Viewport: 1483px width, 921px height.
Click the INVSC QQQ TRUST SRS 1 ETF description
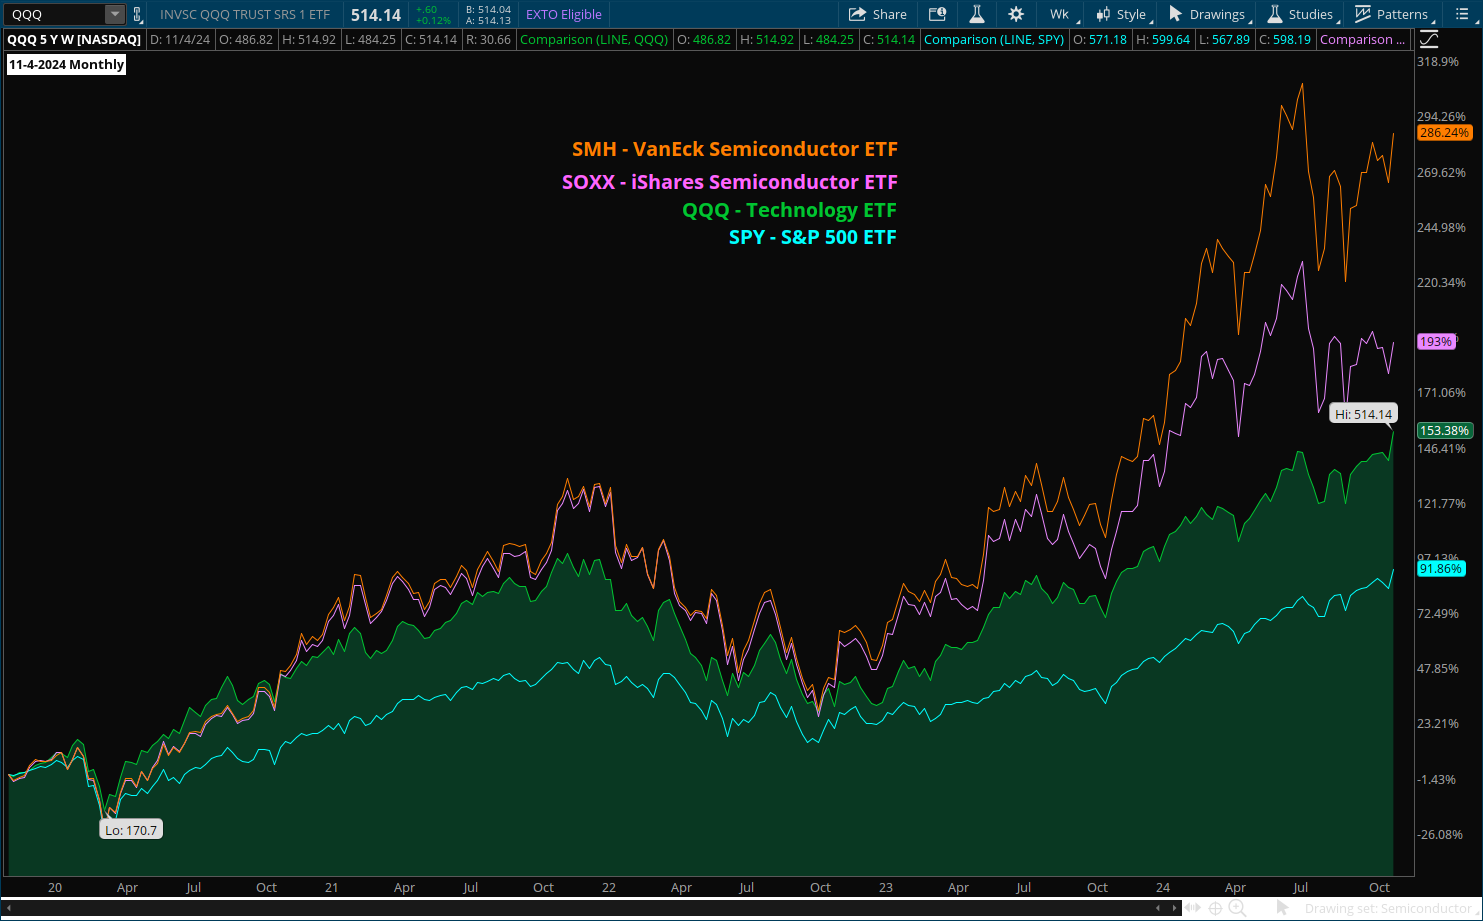245,14
